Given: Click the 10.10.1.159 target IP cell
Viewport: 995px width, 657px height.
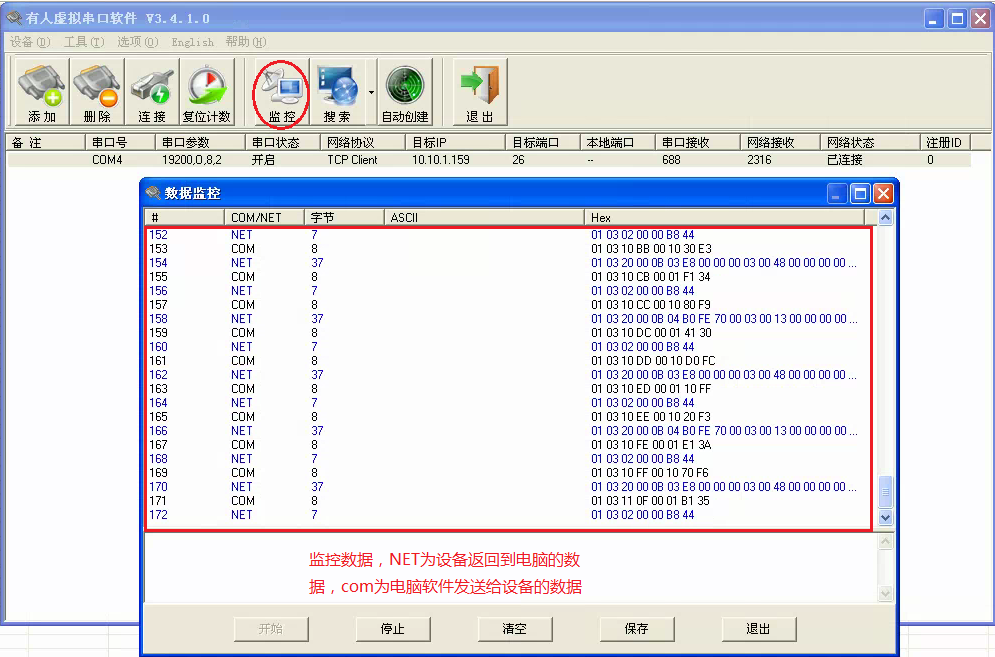Looking at the screenshot, I should click(x=441, y=160).
